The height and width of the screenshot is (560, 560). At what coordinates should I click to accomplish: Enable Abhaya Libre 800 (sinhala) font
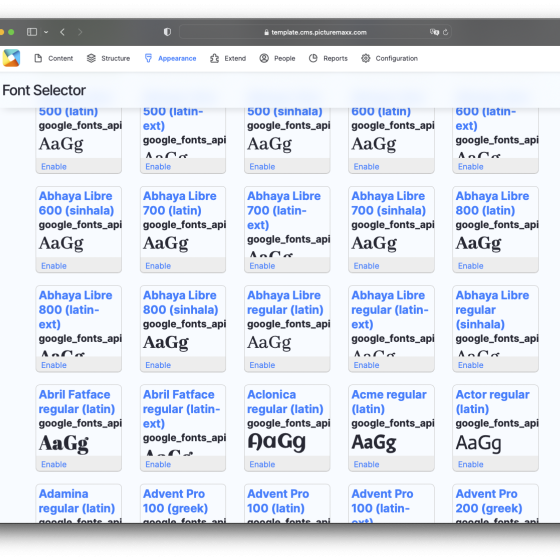158,365
